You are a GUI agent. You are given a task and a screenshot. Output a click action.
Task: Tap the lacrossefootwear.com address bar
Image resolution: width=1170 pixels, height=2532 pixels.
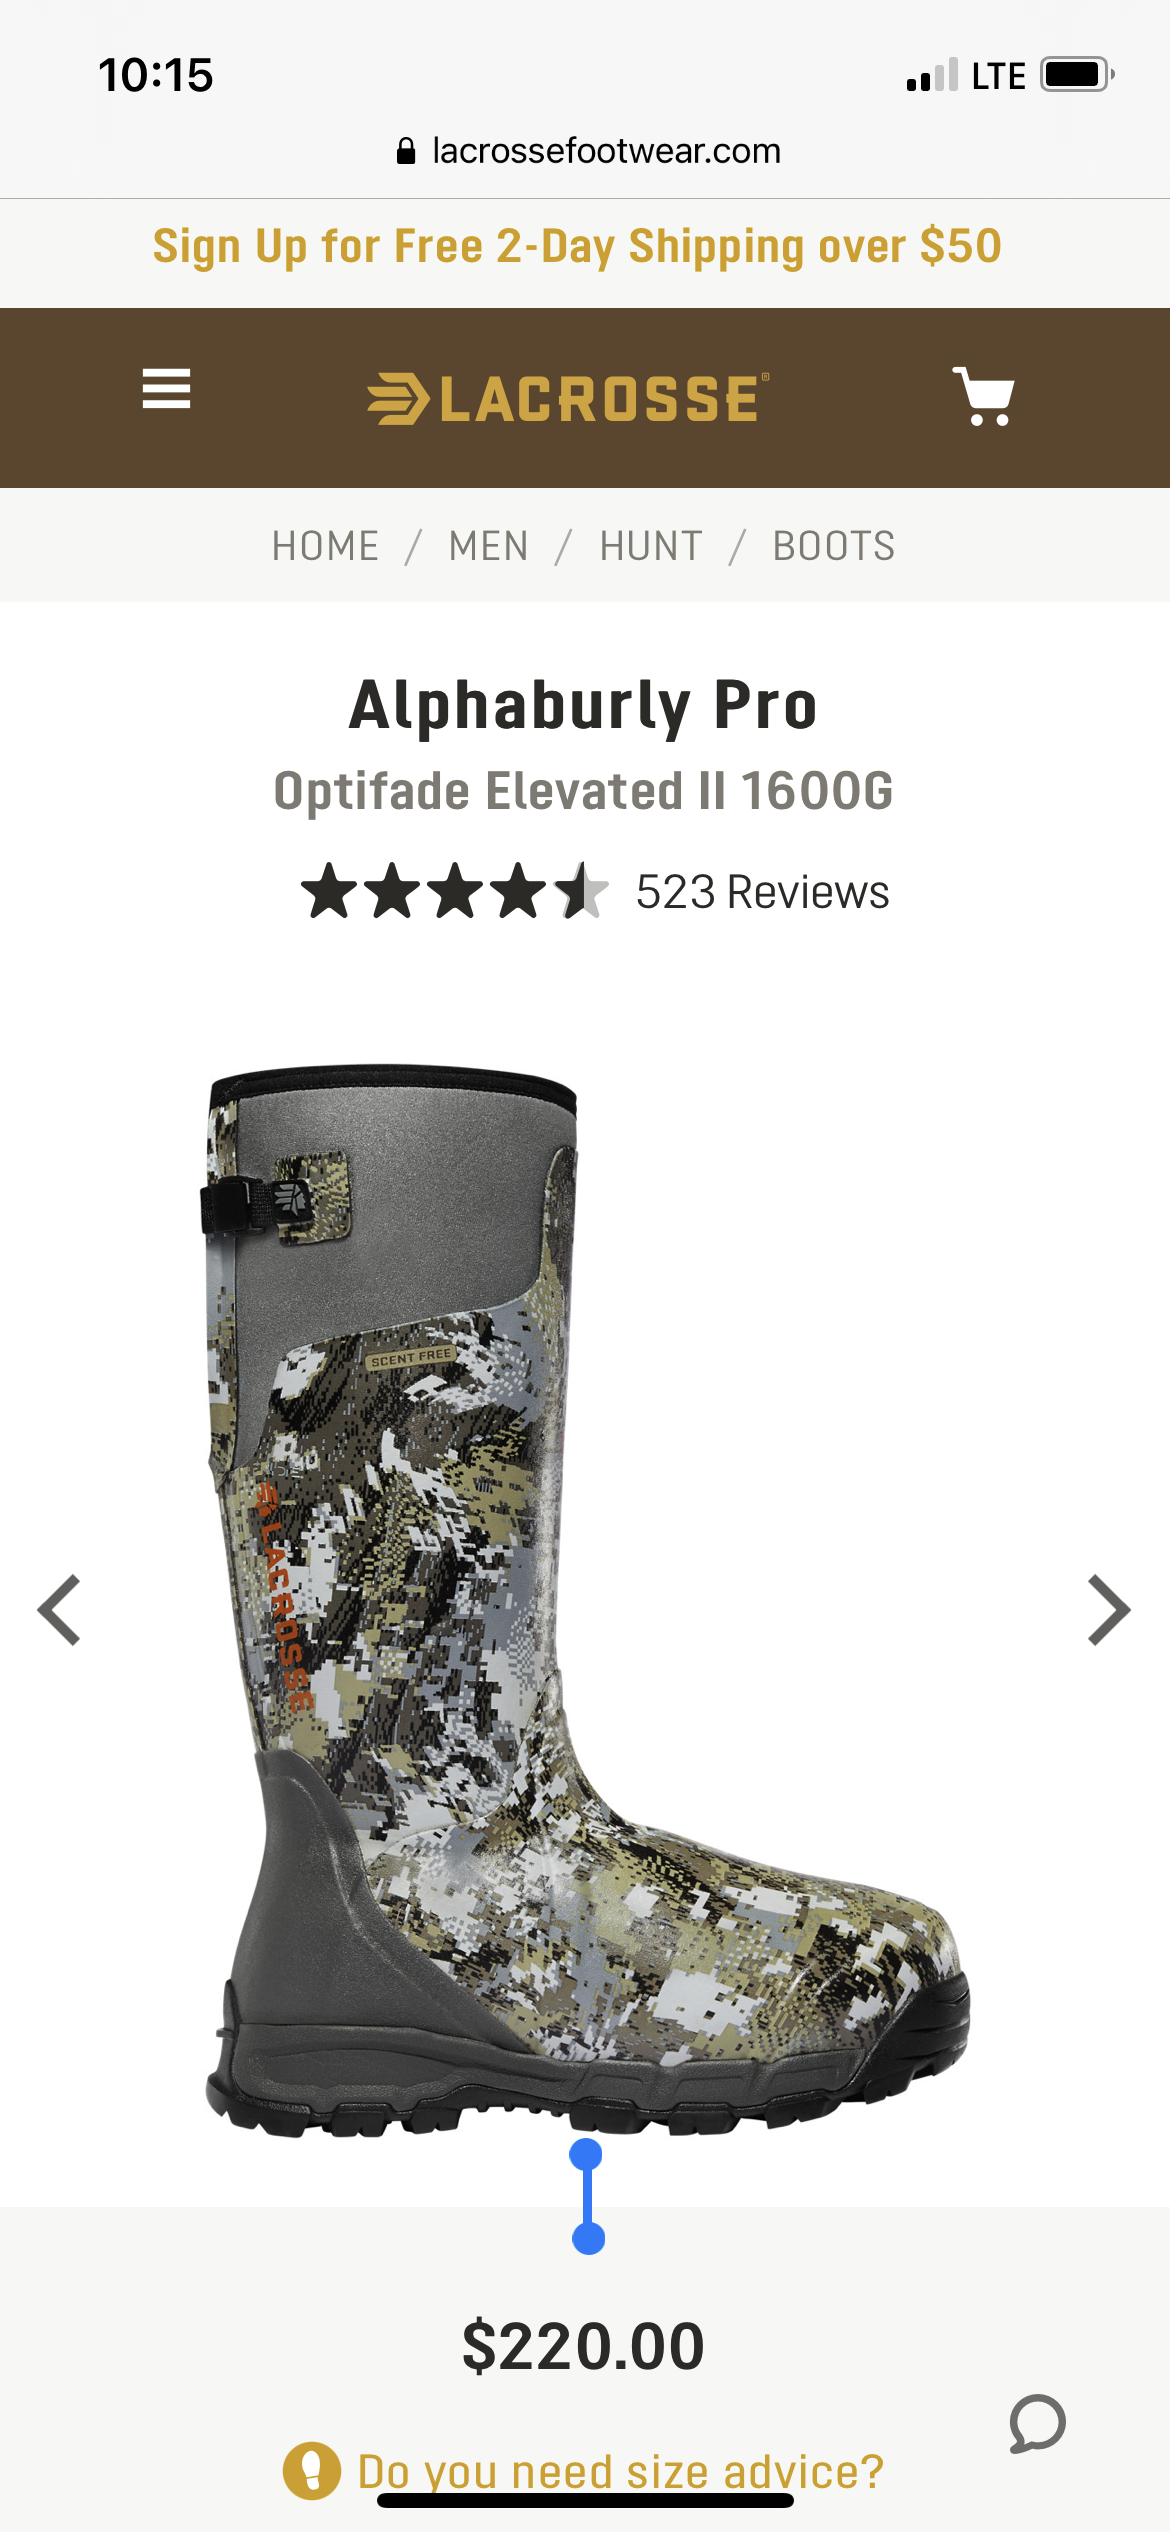(588, 151)
